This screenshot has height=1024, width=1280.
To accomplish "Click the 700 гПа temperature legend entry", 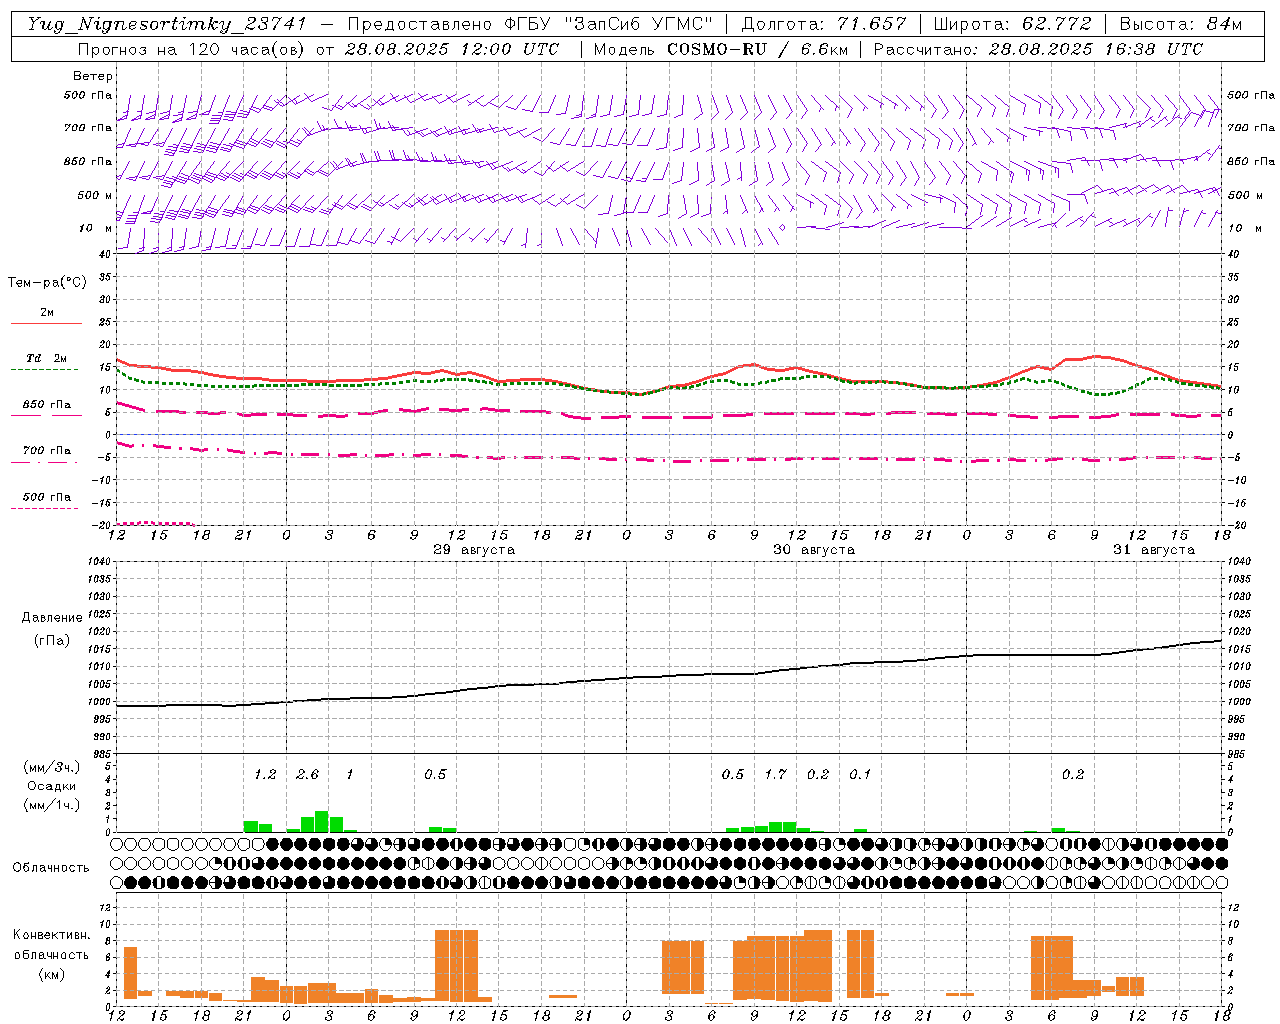I will pyautogui.click(x=47, y=450).
